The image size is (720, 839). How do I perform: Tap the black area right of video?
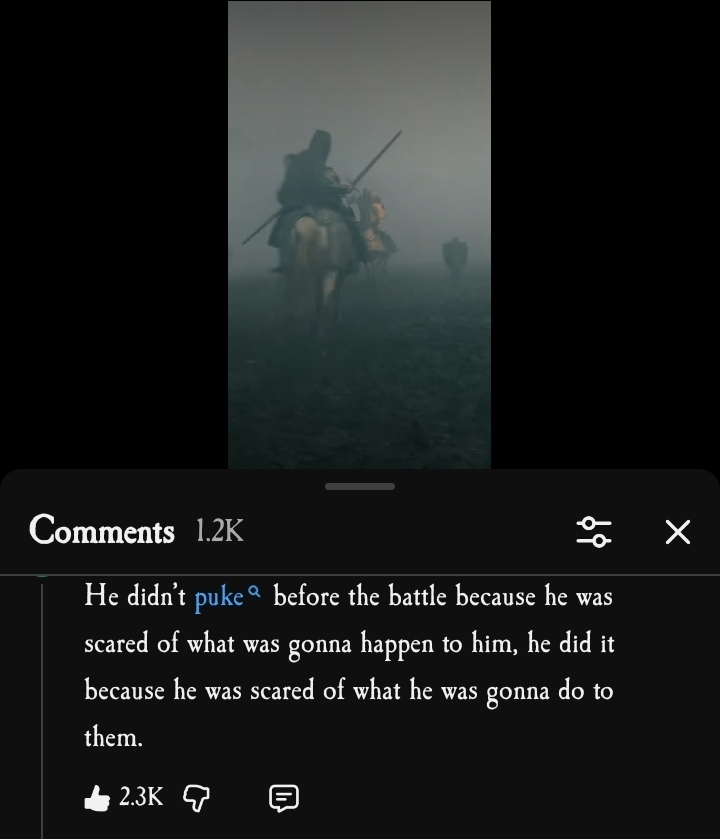(x=606, y=235)
